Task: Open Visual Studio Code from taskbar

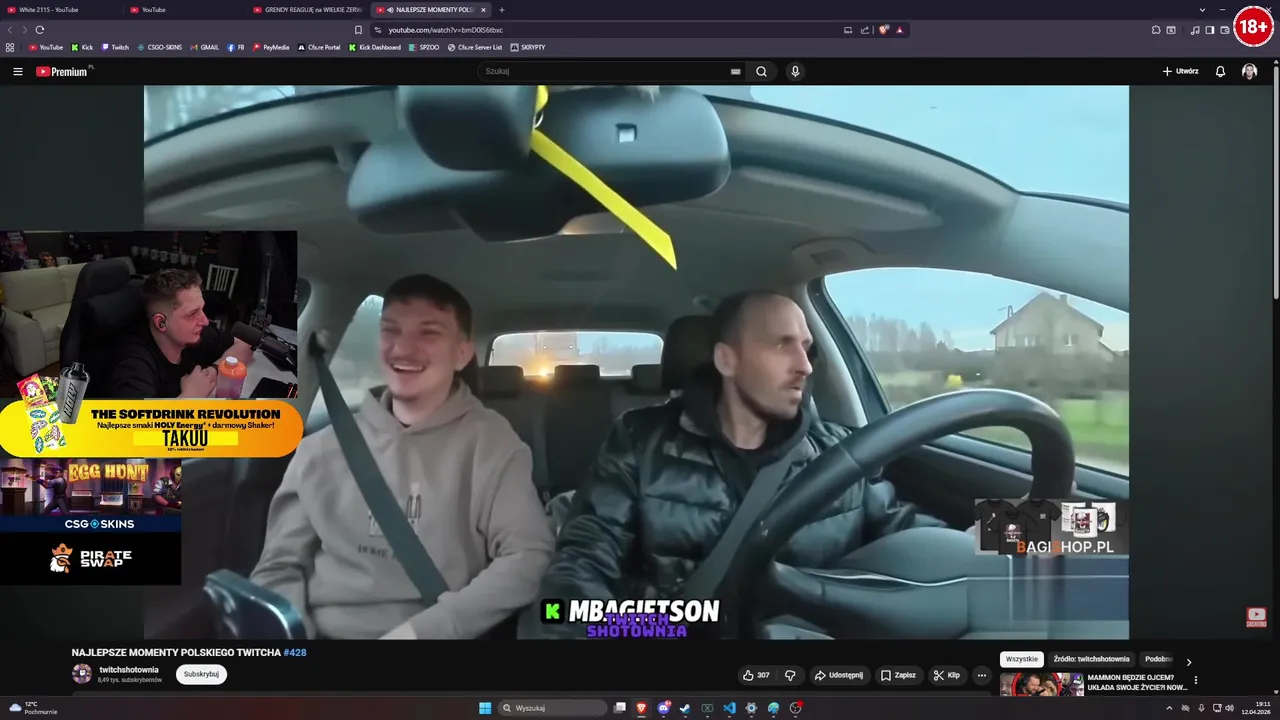Action: pos(729,708)
